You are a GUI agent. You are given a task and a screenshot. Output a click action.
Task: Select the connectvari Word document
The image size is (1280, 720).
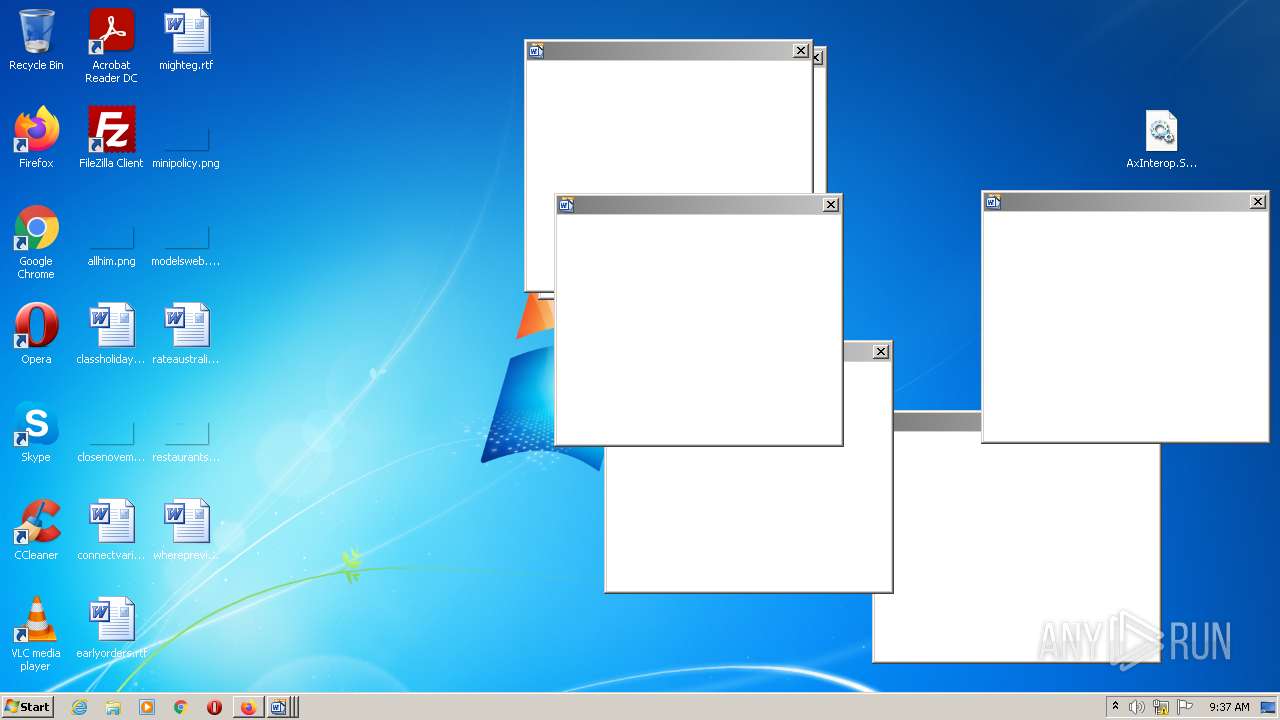[x=111, y=530]
